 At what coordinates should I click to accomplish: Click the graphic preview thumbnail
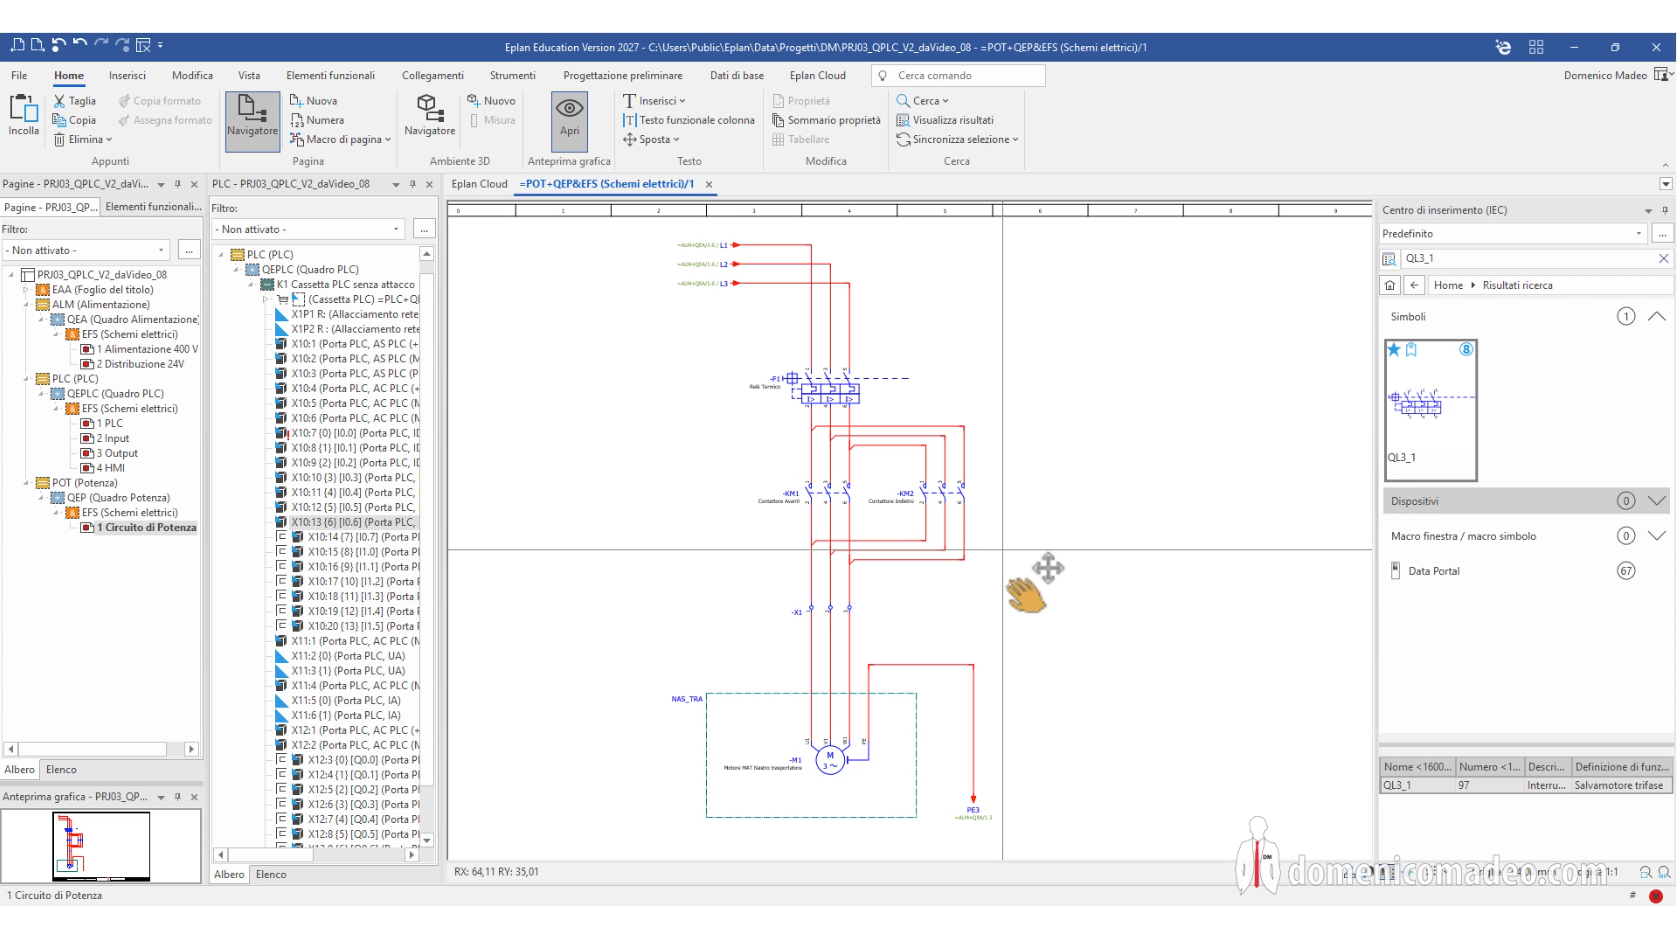pos(101,846)
